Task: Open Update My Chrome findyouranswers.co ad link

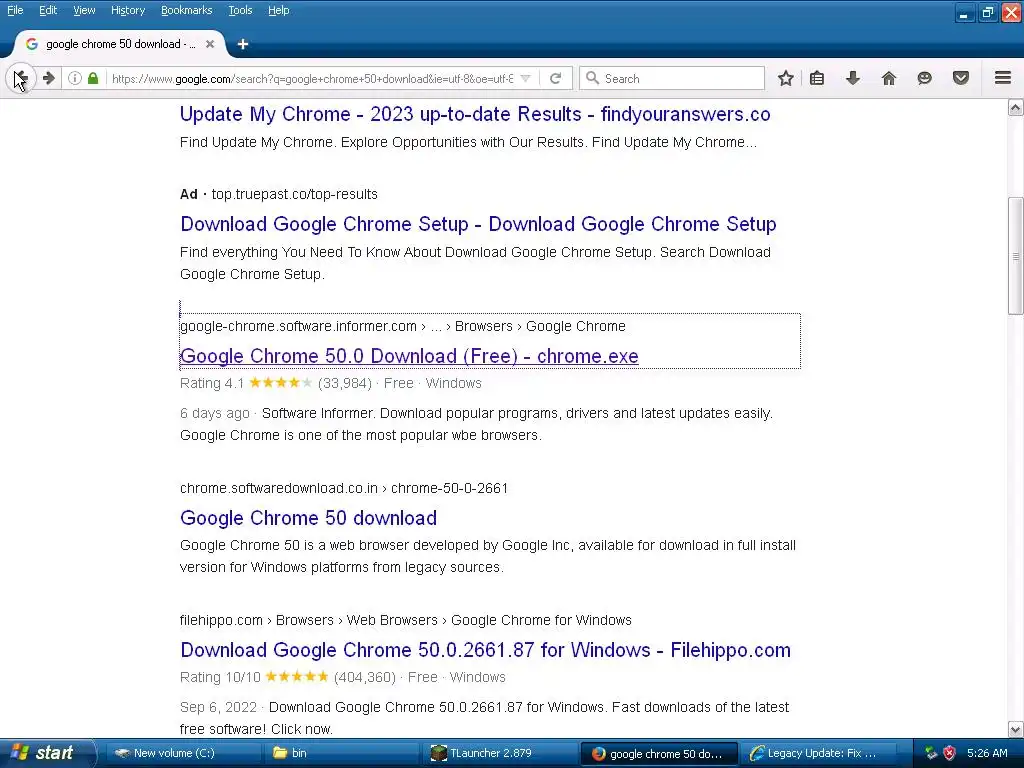Action: click(x=475, y=114)
